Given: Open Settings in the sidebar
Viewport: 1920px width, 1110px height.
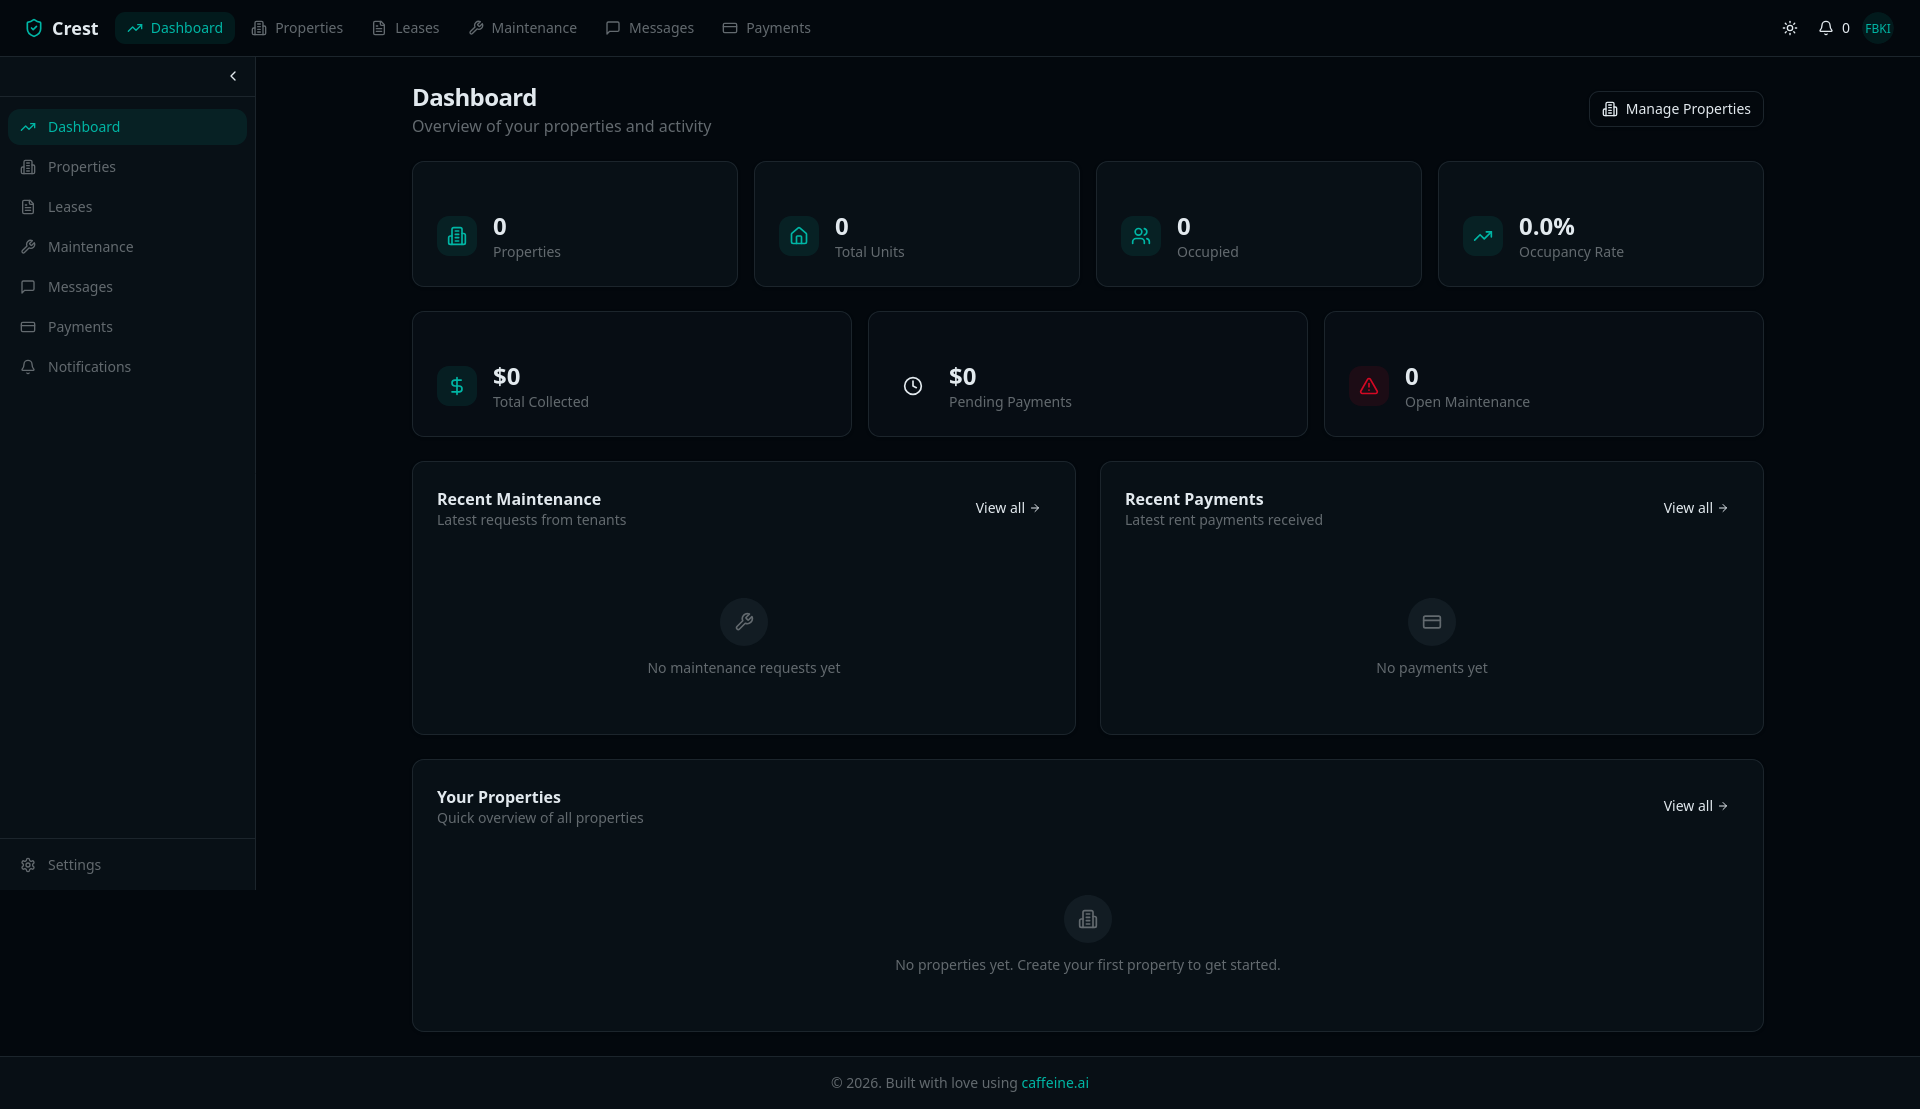Looking at the screenshot, I should click(127, 865).
